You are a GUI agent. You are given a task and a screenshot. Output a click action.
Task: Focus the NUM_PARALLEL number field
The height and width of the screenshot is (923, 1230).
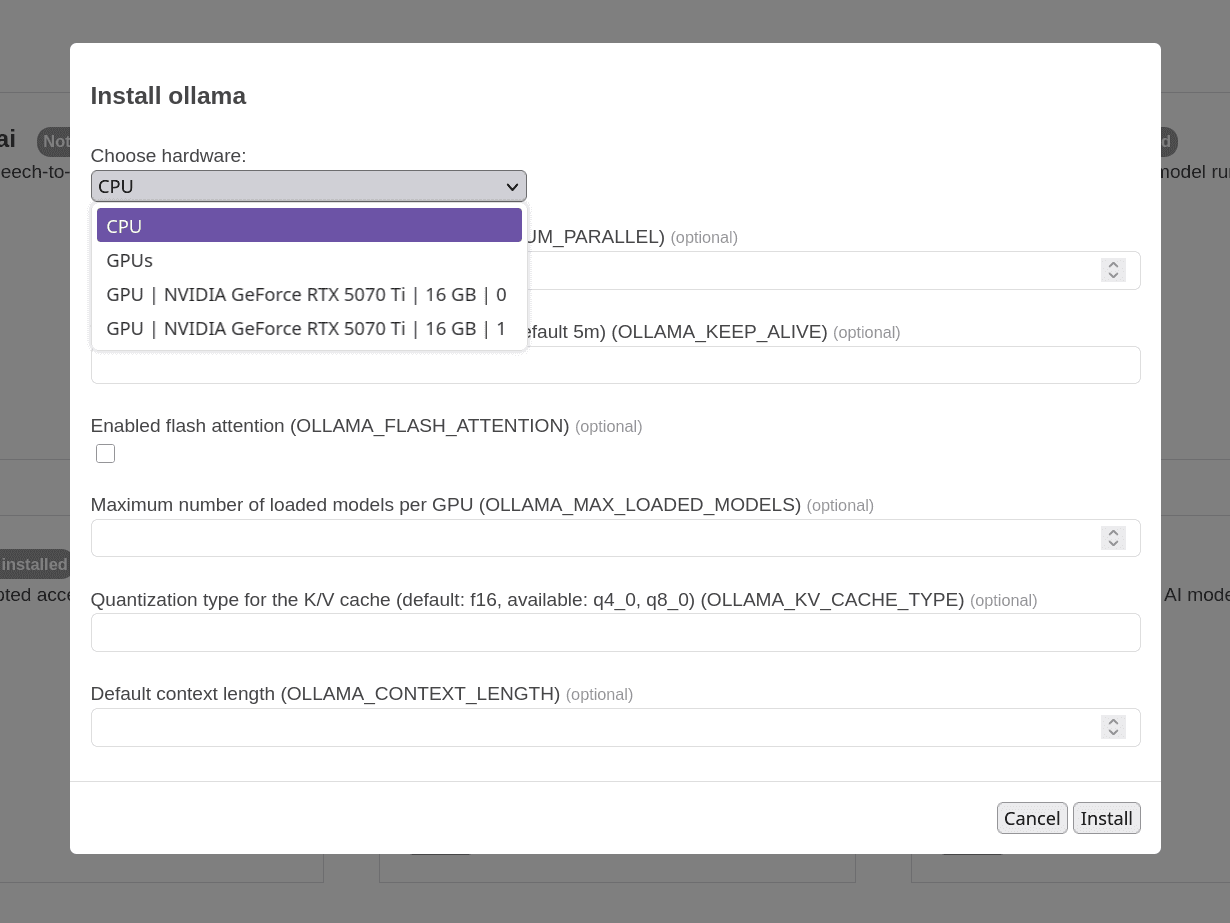click(800, 271)
